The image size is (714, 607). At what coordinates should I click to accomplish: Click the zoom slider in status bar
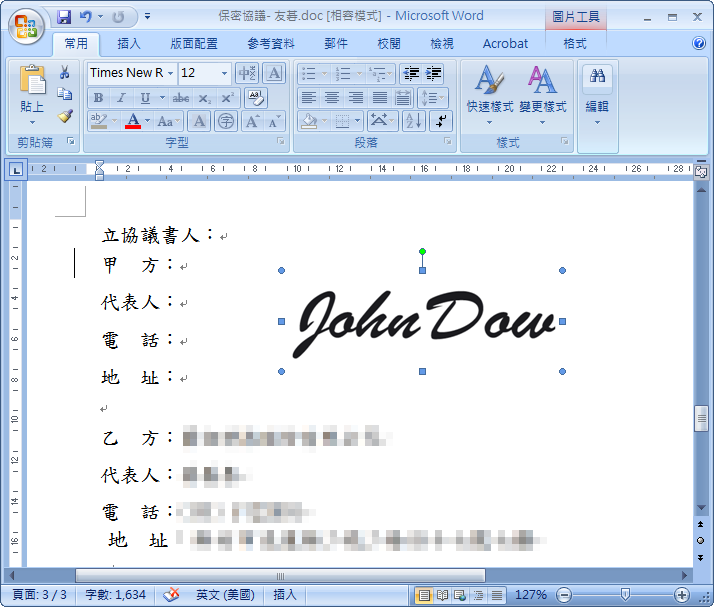[625, 595]
